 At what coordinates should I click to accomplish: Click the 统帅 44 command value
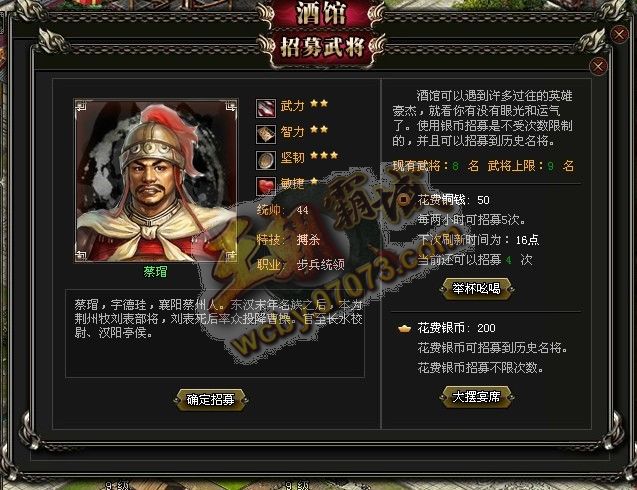[283, 210]
